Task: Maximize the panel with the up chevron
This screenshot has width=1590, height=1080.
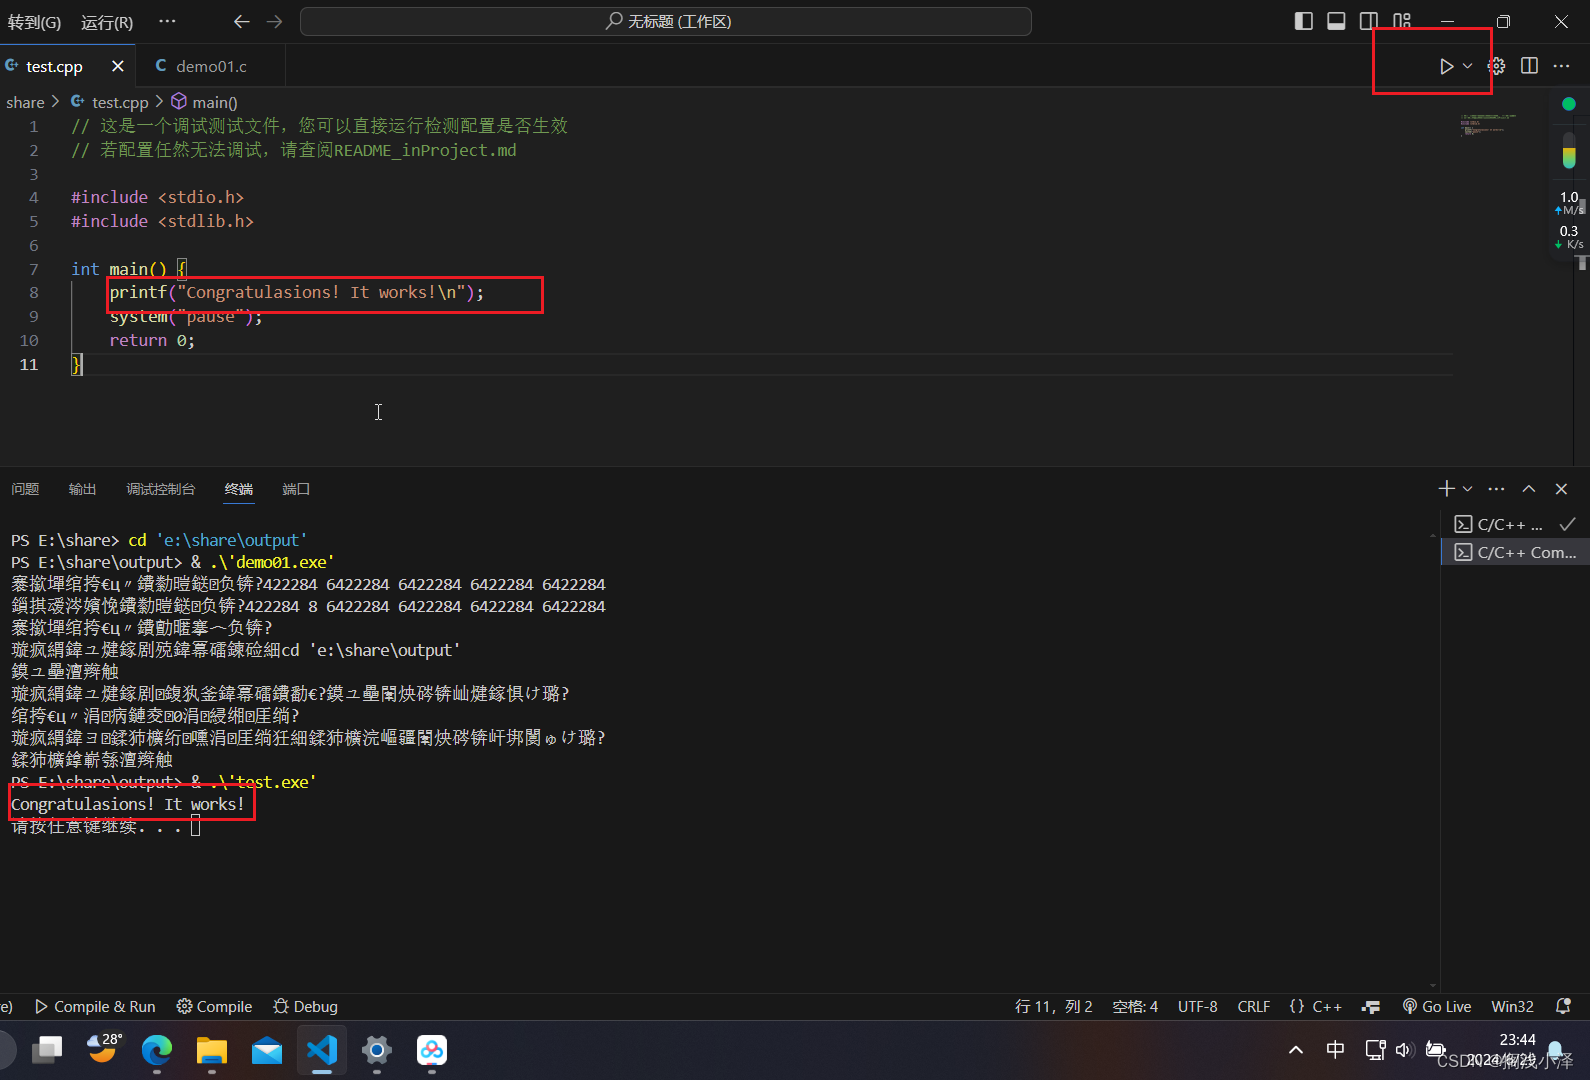Action: (x=1529, y=488)
